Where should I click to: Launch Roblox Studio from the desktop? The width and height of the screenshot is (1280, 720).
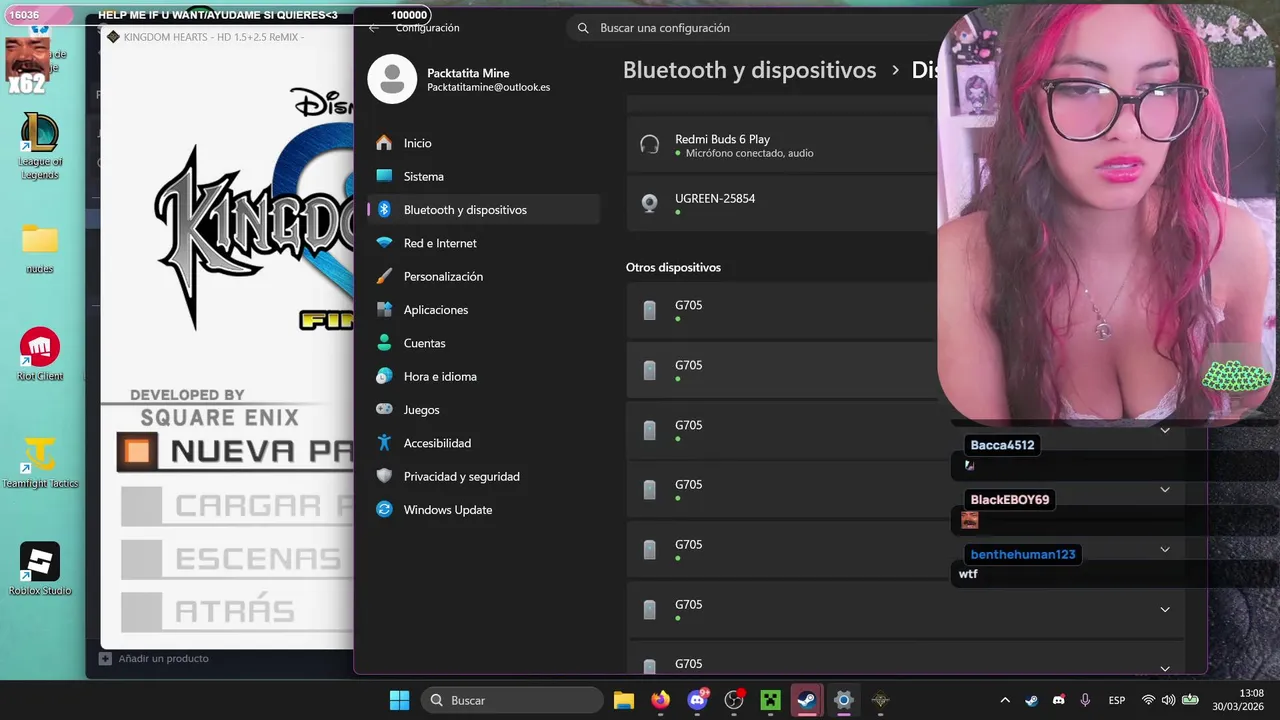40,569
